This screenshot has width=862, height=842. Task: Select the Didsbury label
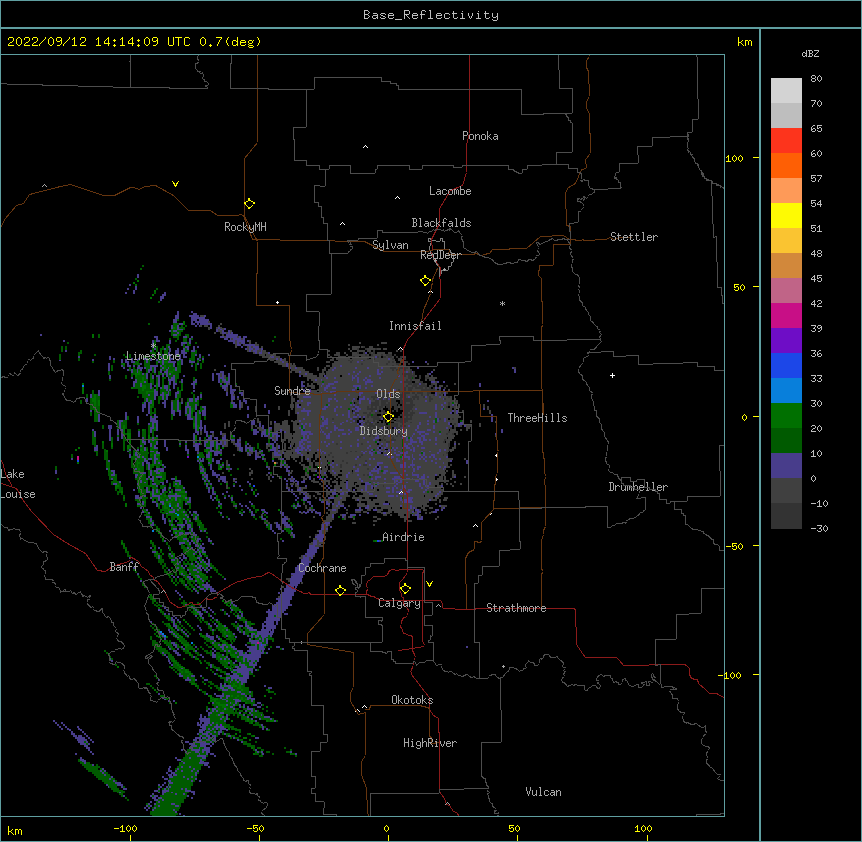click(x=384, y=431)
